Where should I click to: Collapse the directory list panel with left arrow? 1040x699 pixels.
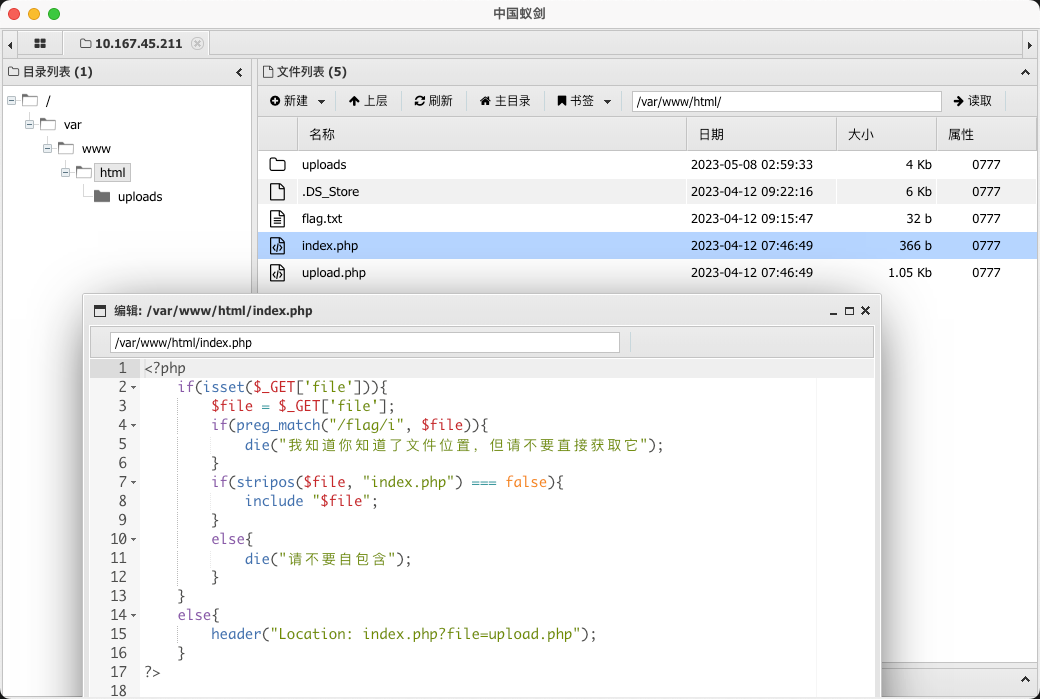[239, 72]
